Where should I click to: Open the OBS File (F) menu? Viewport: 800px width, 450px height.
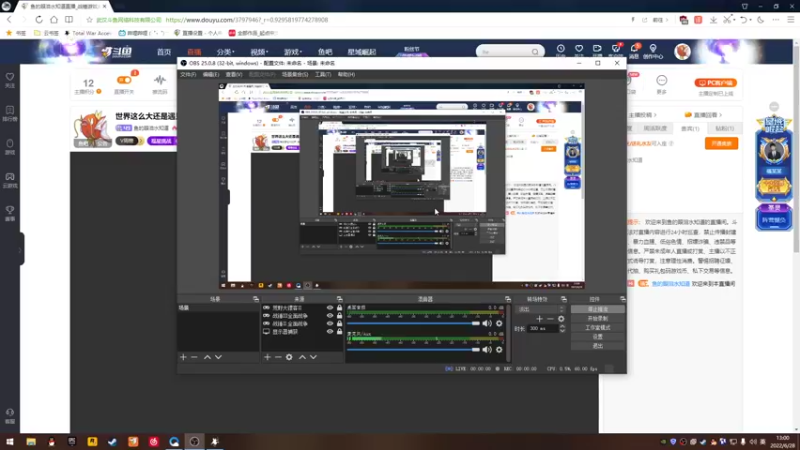coord(188,74)
